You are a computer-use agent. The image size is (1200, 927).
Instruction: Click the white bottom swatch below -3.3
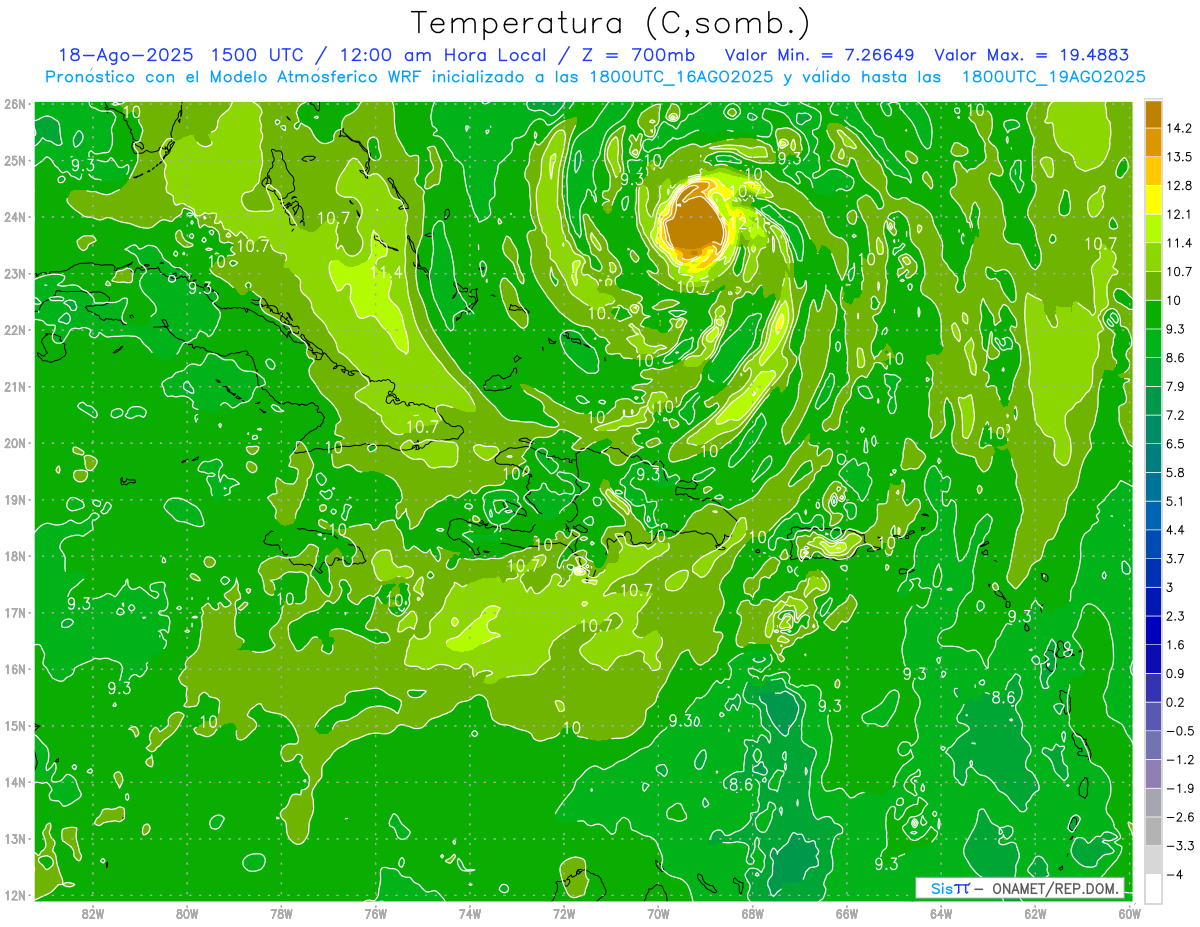coord(1153,889)
